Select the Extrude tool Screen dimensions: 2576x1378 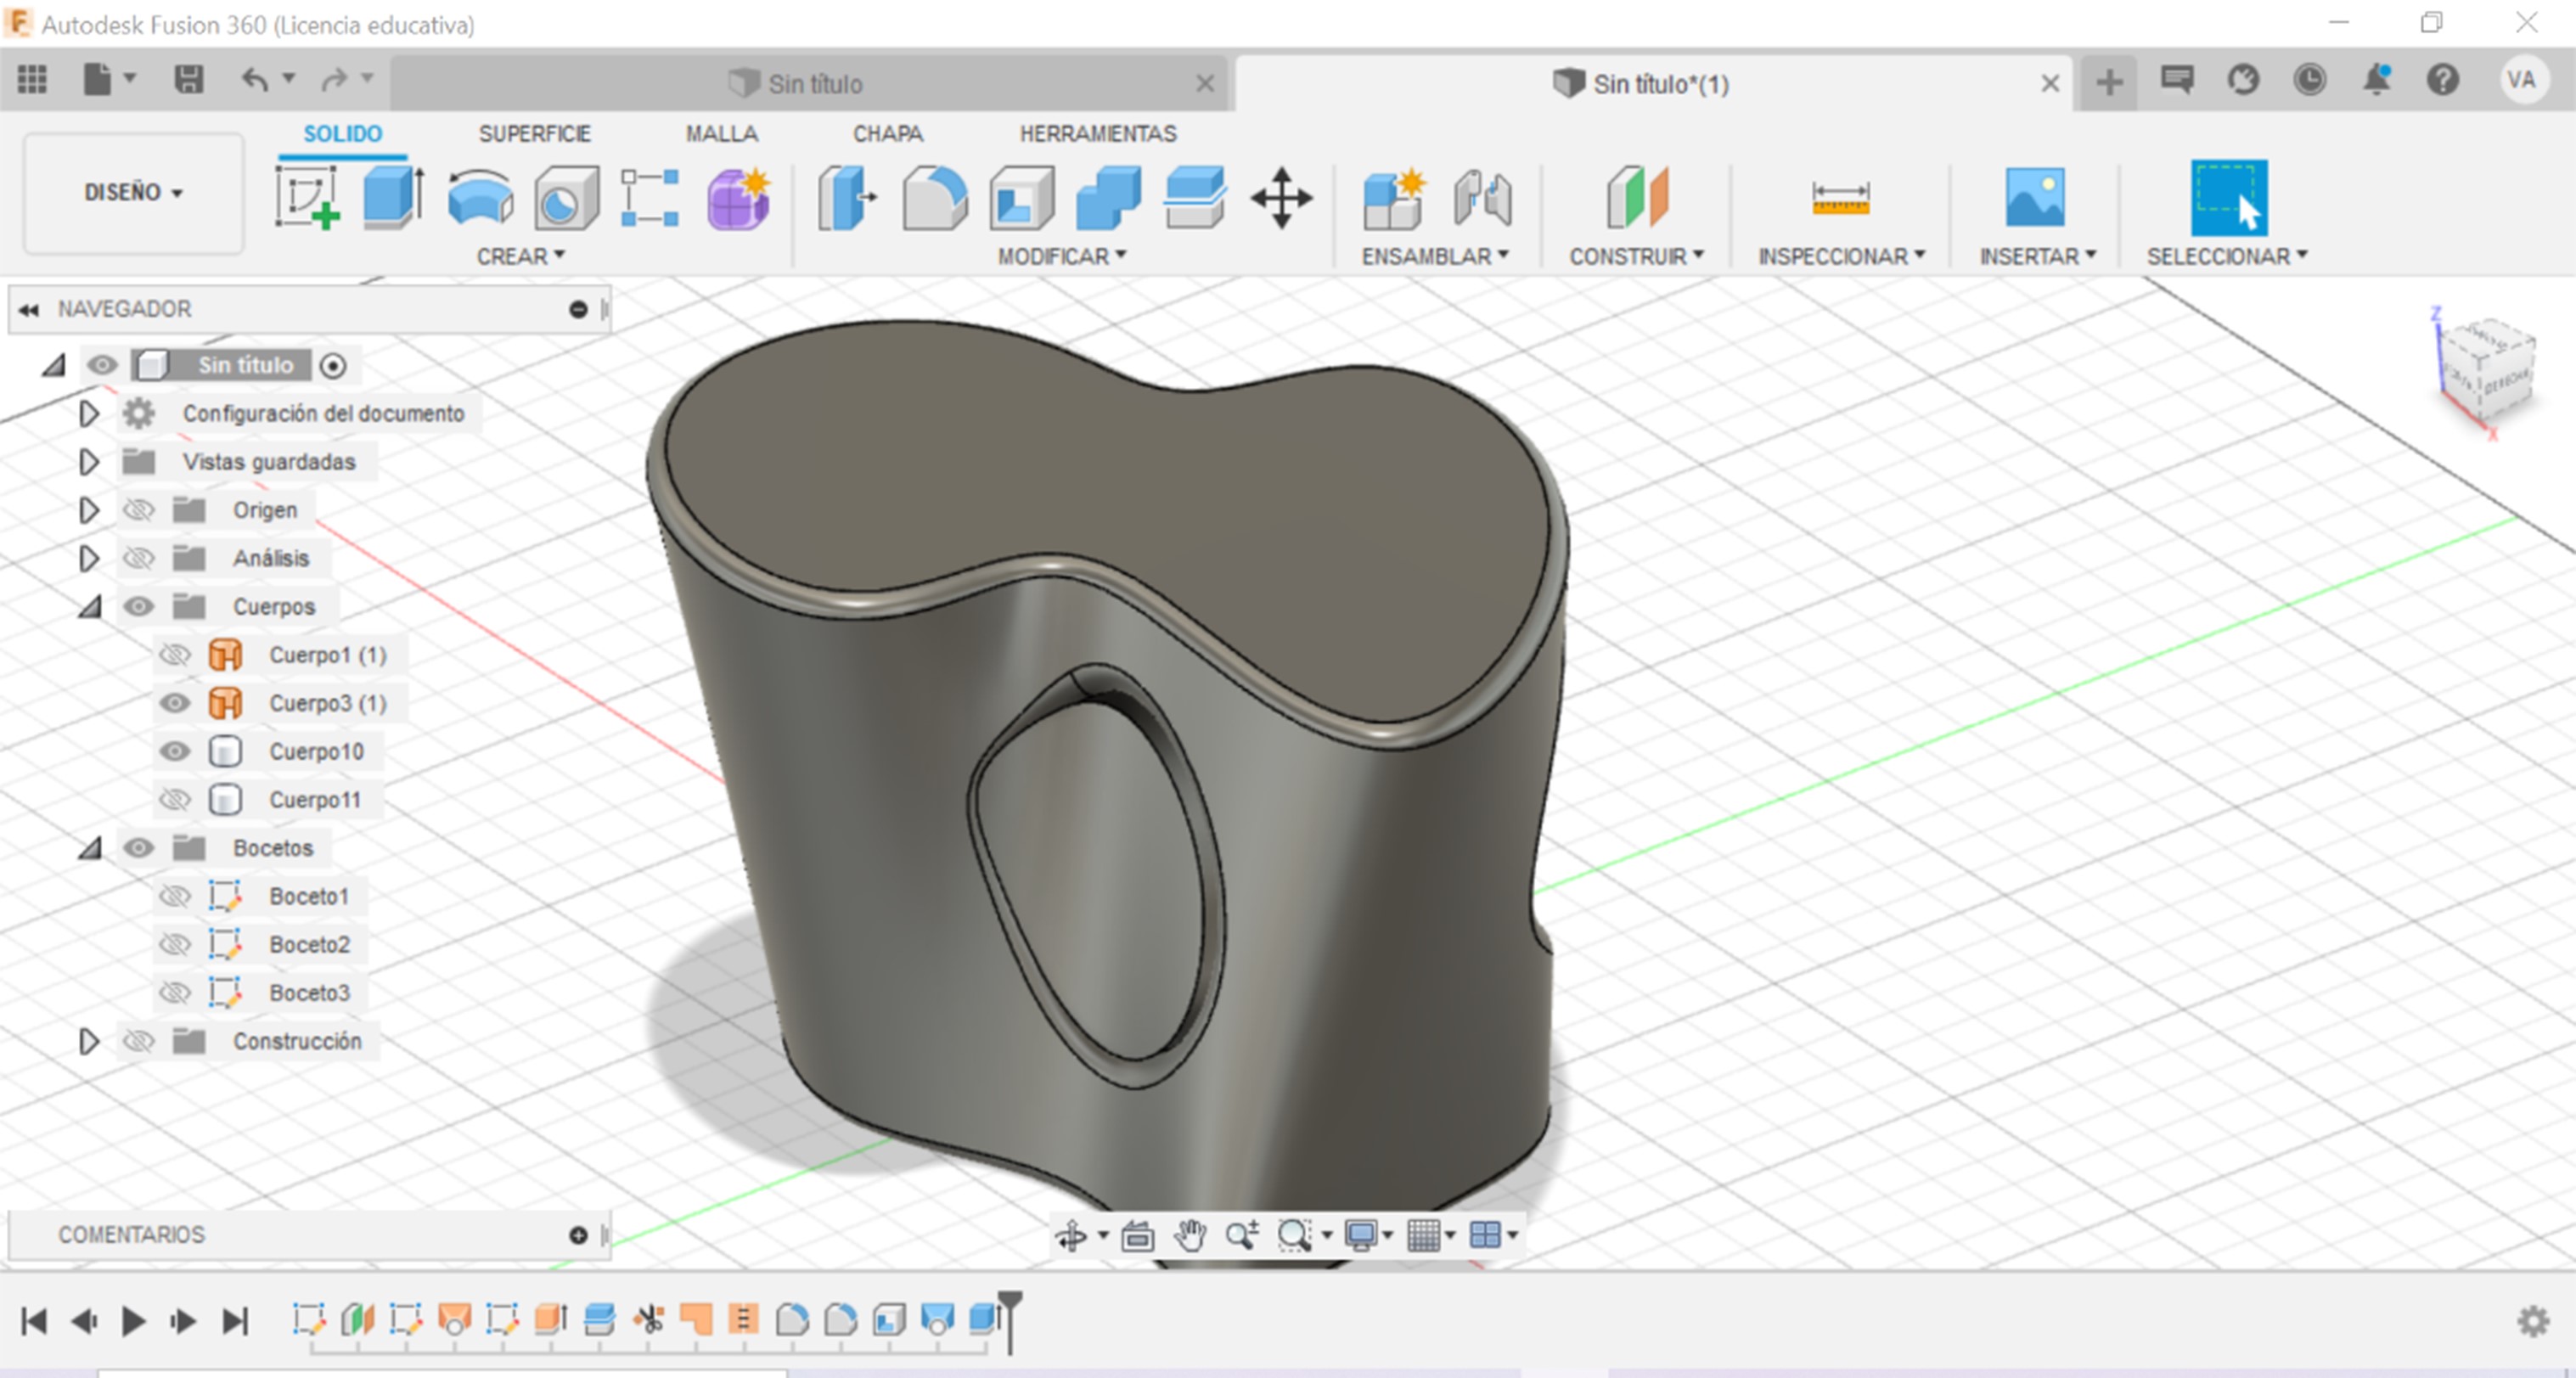(x=393, y=198)
